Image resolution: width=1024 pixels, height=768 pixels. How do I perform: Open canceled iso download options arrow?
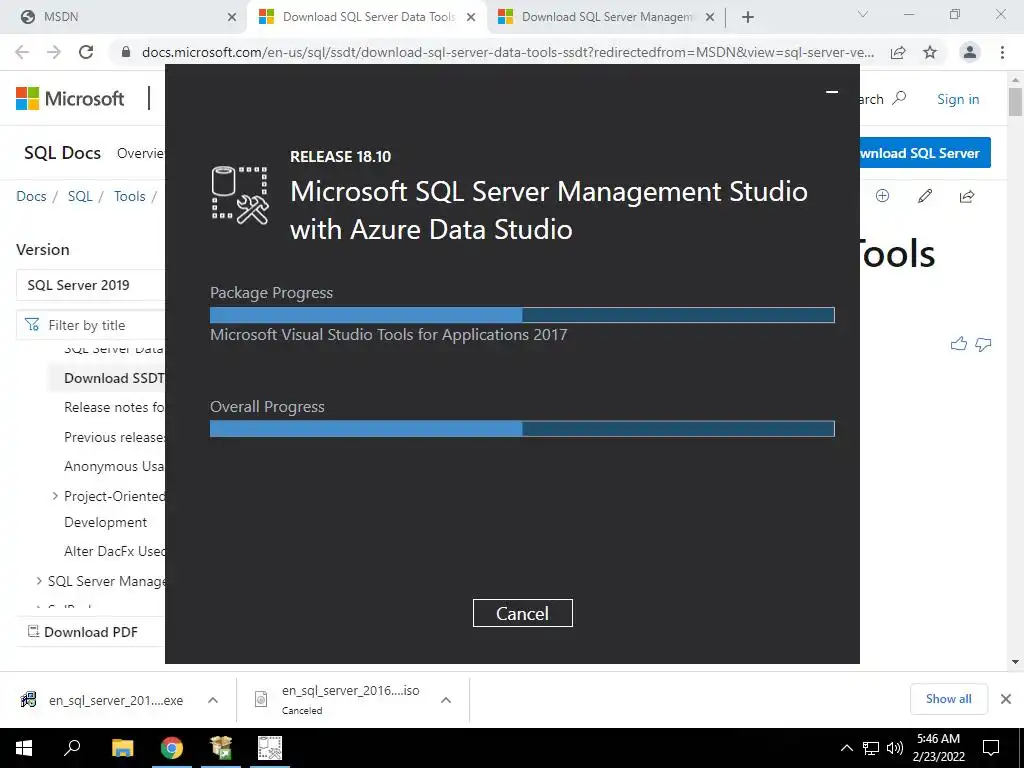pos(446,700)
